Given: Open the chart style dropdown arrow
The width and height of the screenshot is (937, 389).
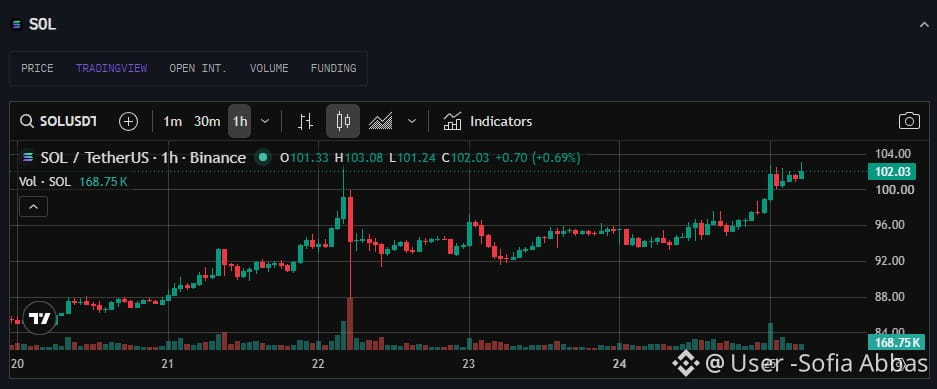Looking at the screenshot, I should (x=412, y=121).
